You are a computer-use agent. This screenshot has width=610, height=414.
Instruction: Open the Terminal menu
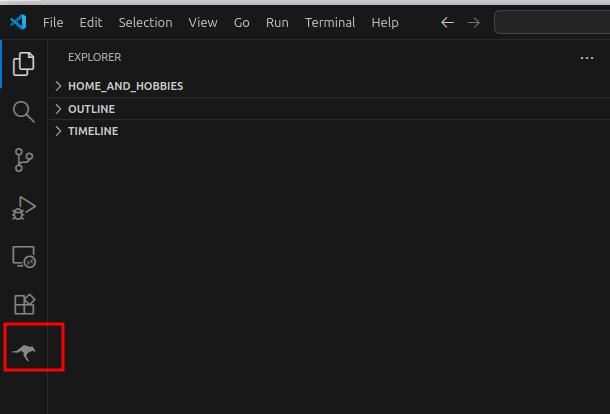pos(330,22)
